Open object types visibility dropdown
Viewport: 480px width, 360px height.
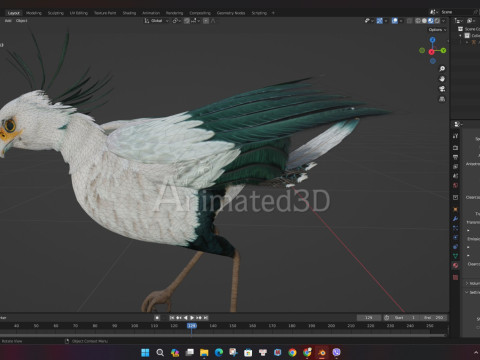[x=369, y=21]
